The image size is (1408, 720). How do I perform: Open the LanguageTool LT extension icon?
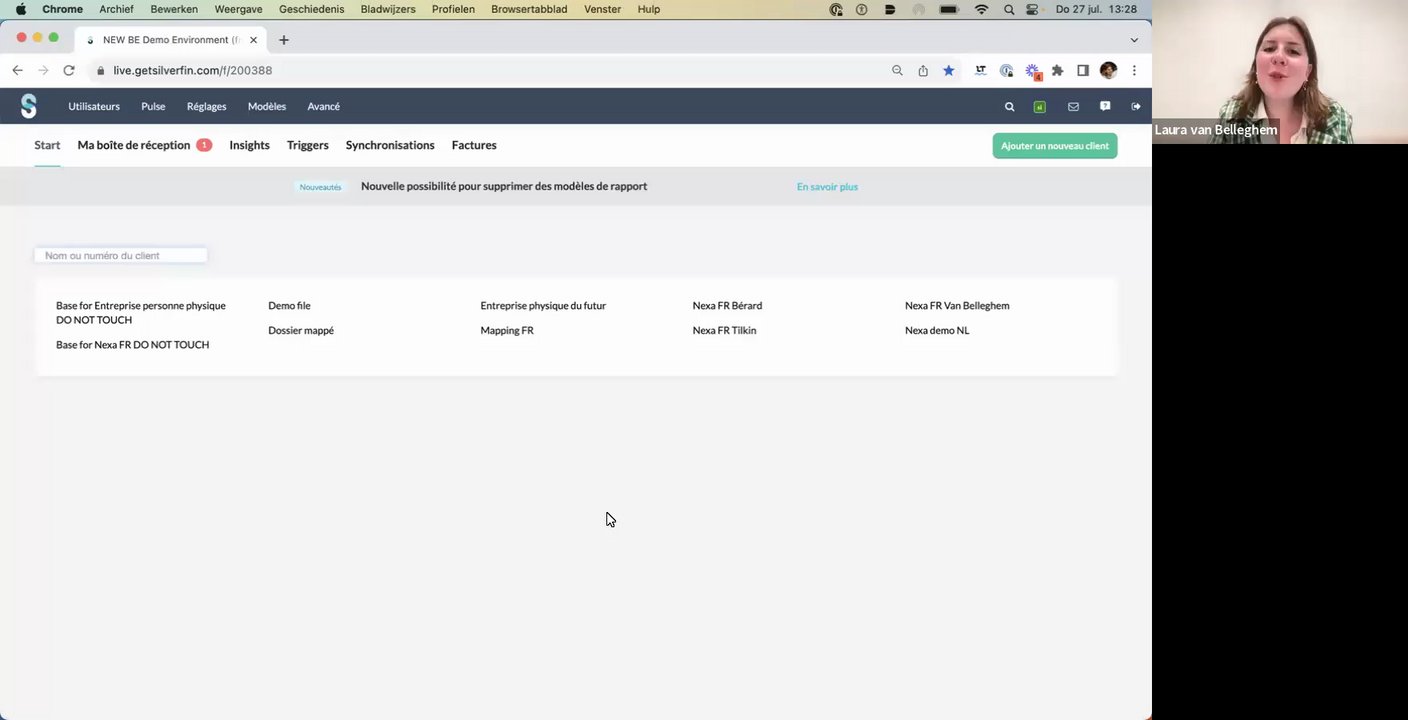click(980, 70)
